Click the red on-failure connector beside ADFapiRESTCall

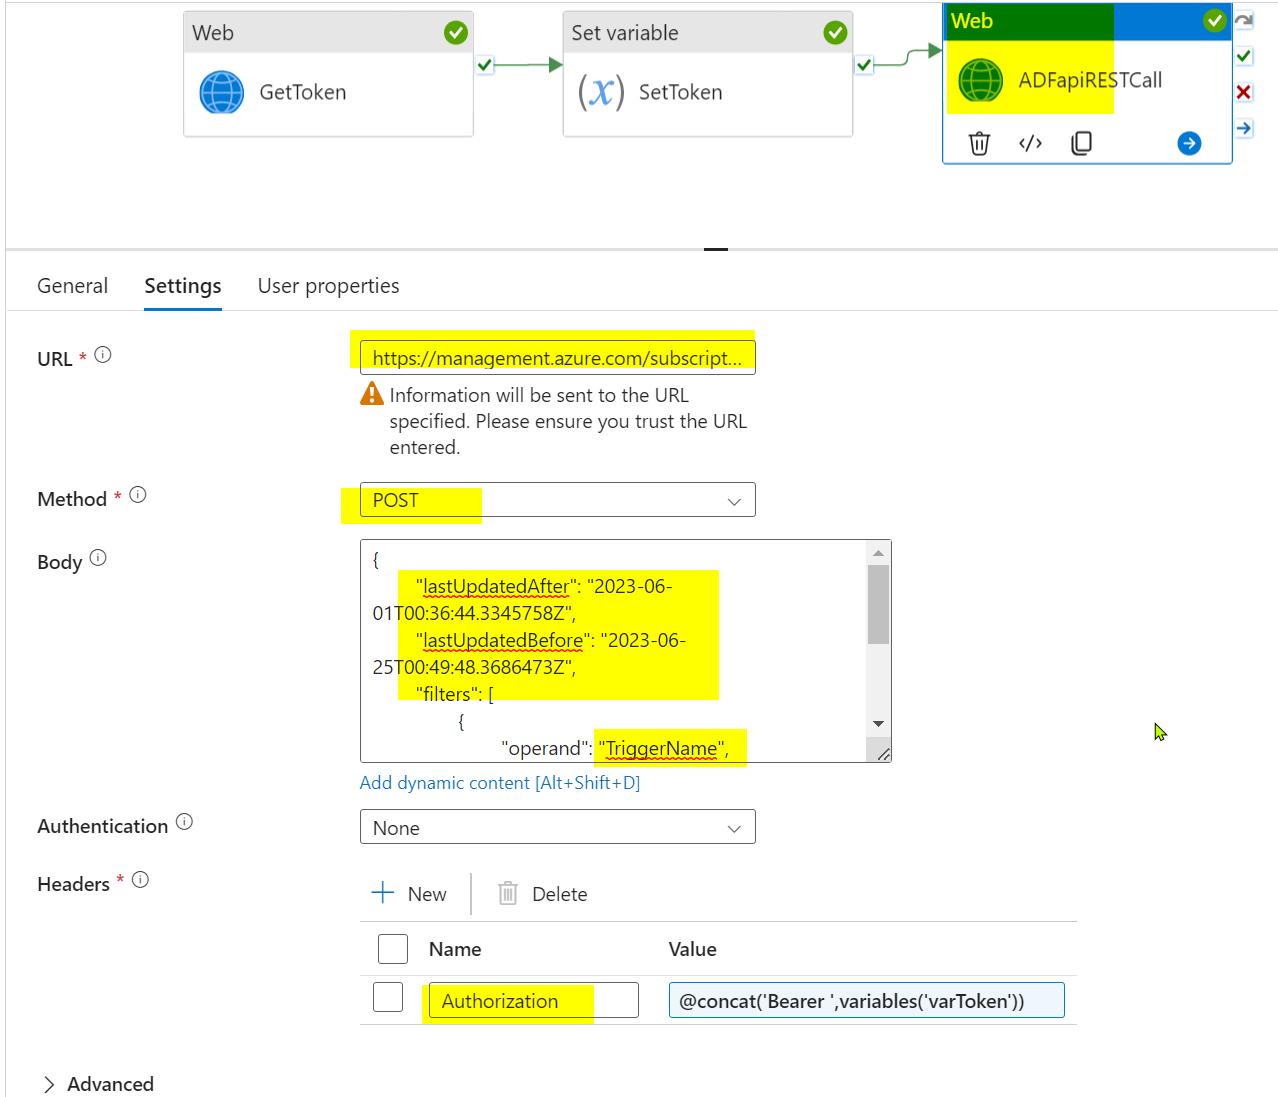1244,92
